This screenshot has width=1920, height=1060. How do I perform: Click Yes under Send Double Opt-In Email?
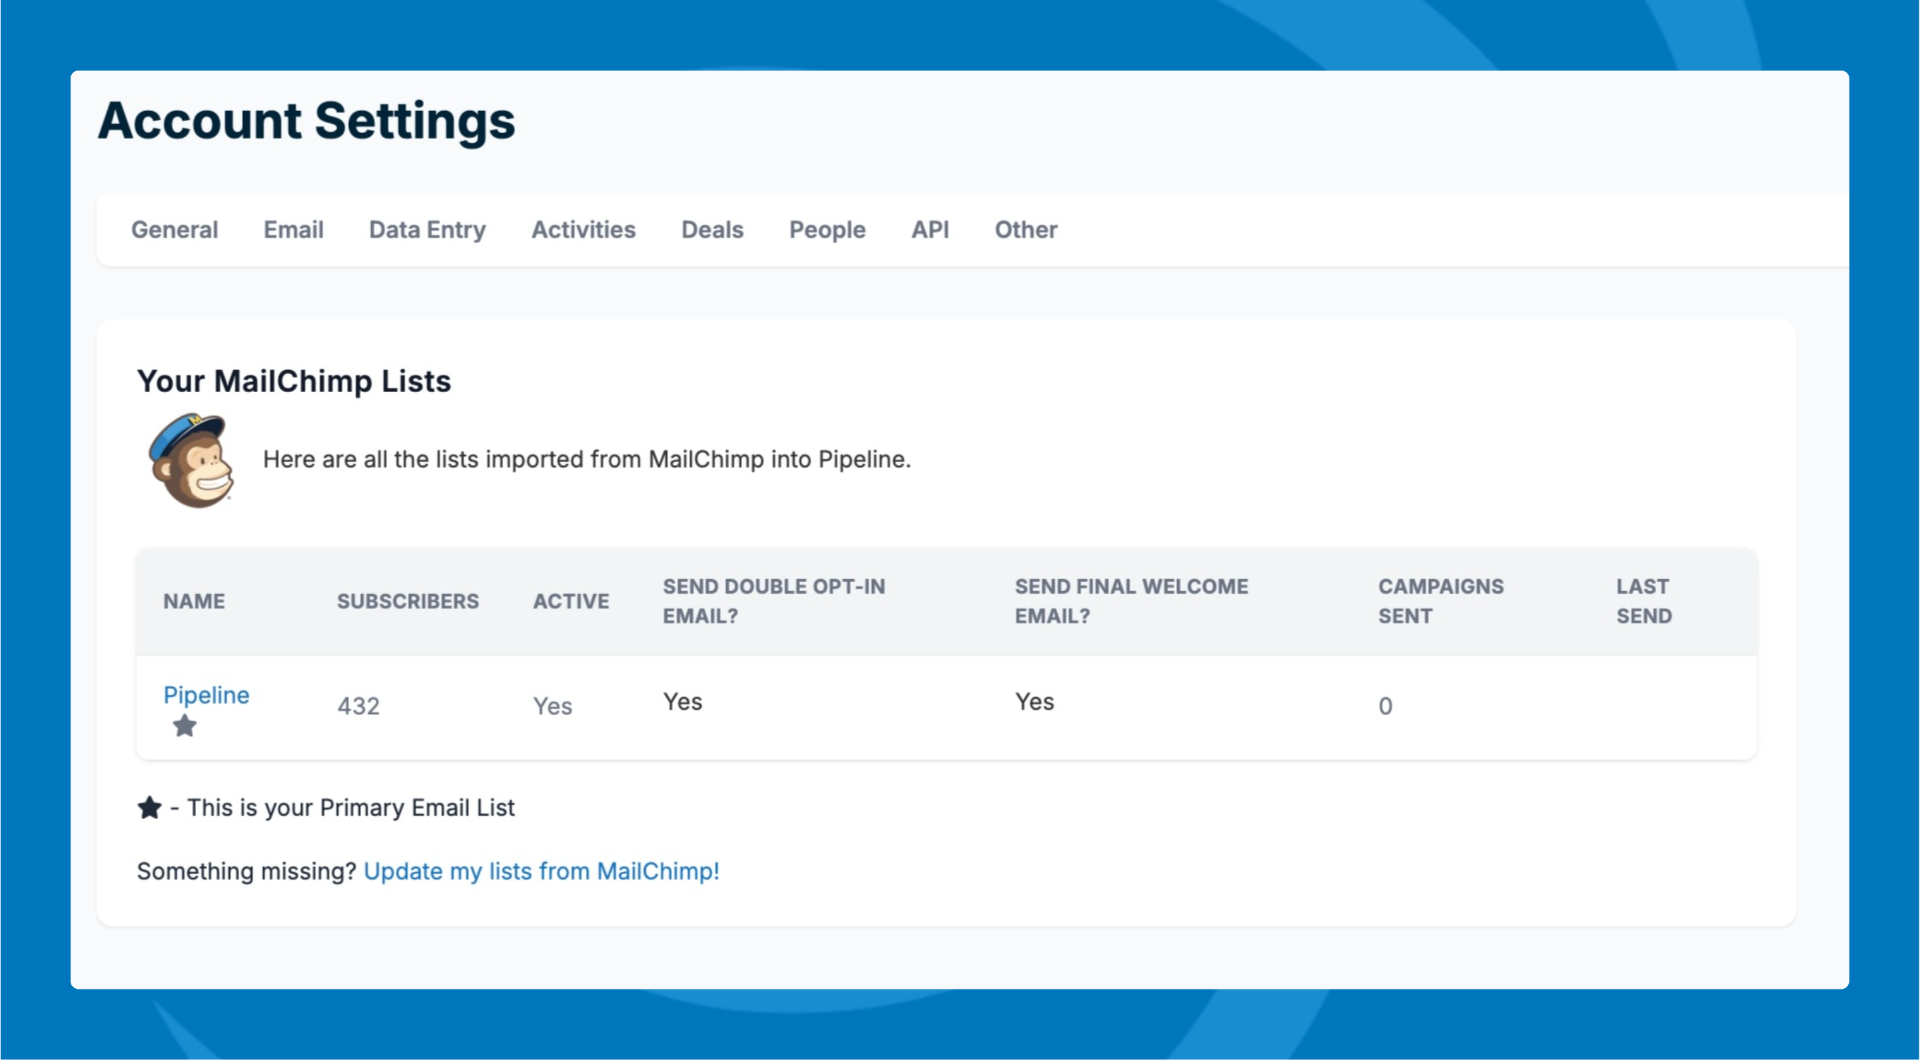682,702
